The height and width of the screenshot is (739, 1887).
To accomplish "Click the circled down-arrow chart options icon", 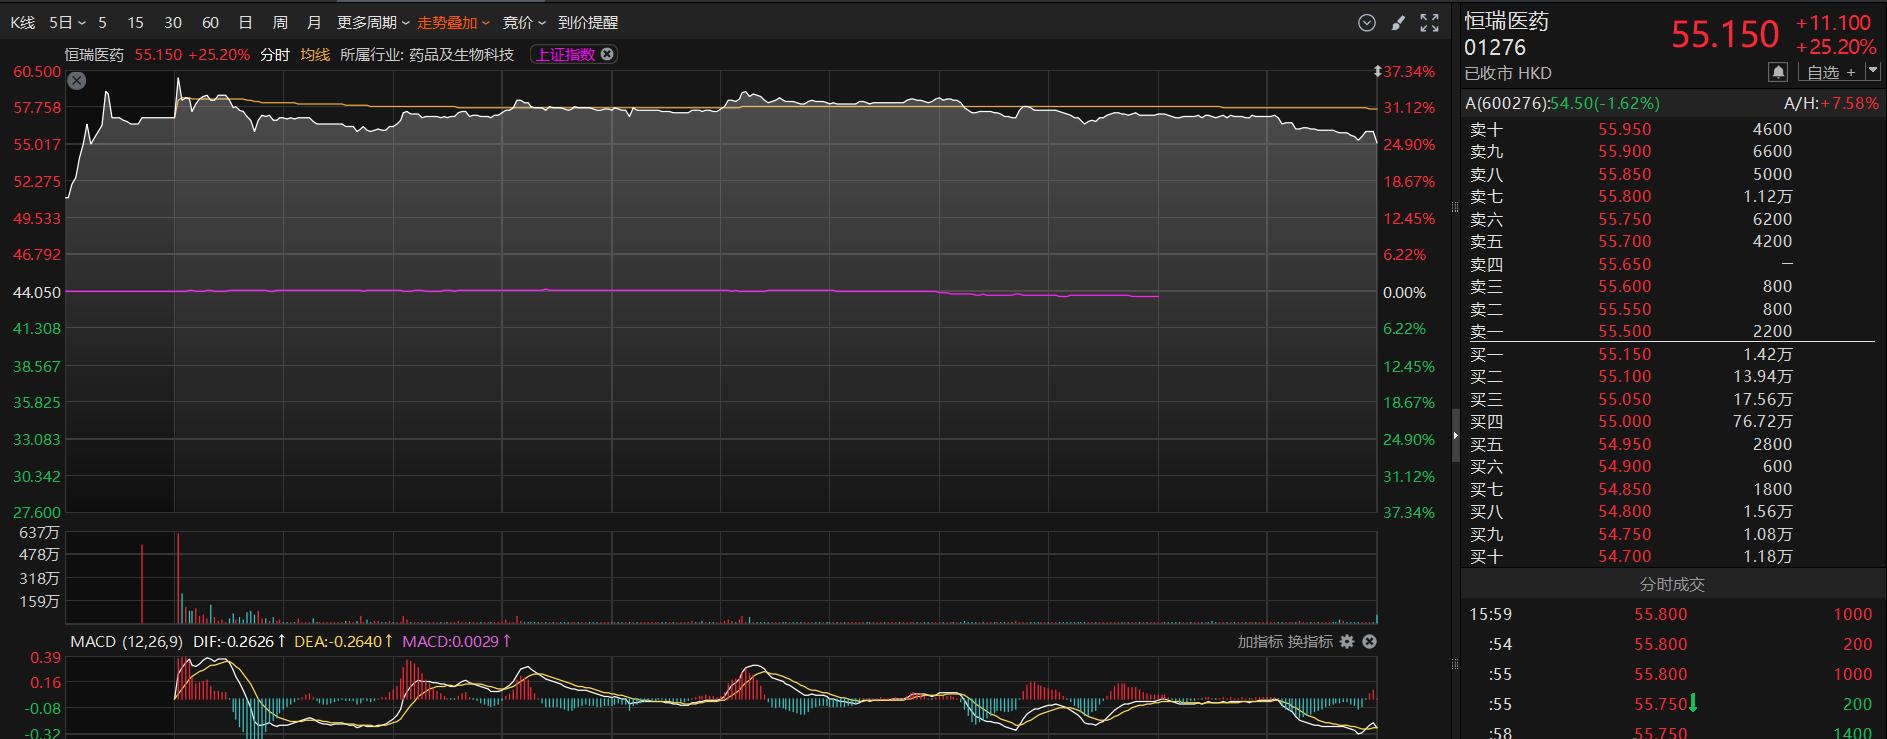I will 1367,23.
